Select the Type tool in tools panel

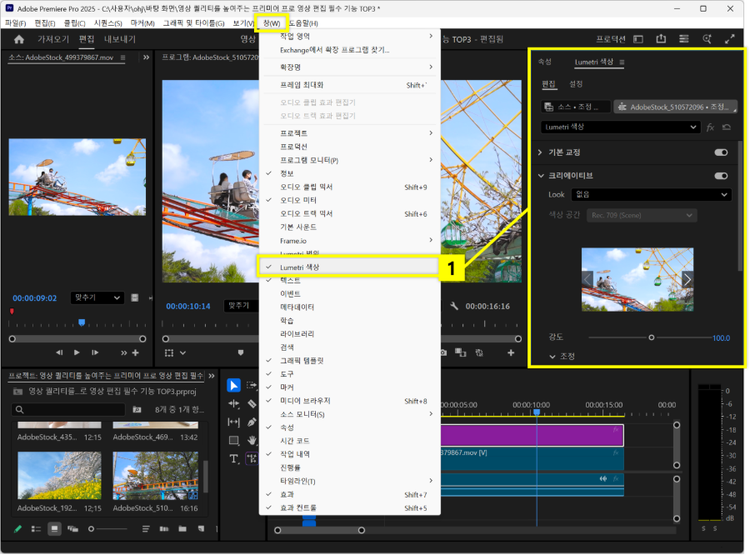(x=233, y=458)
